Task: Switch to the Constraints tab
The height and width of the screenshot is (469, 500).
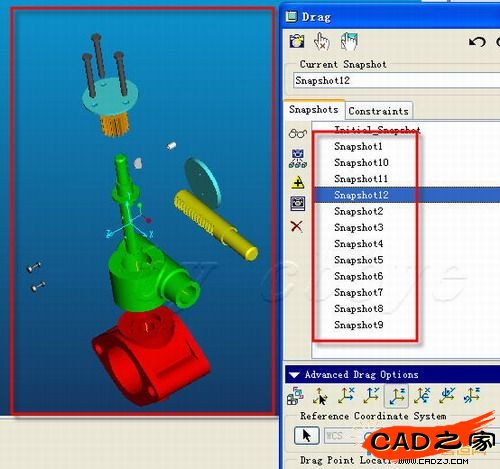Action: click(378, 111)
